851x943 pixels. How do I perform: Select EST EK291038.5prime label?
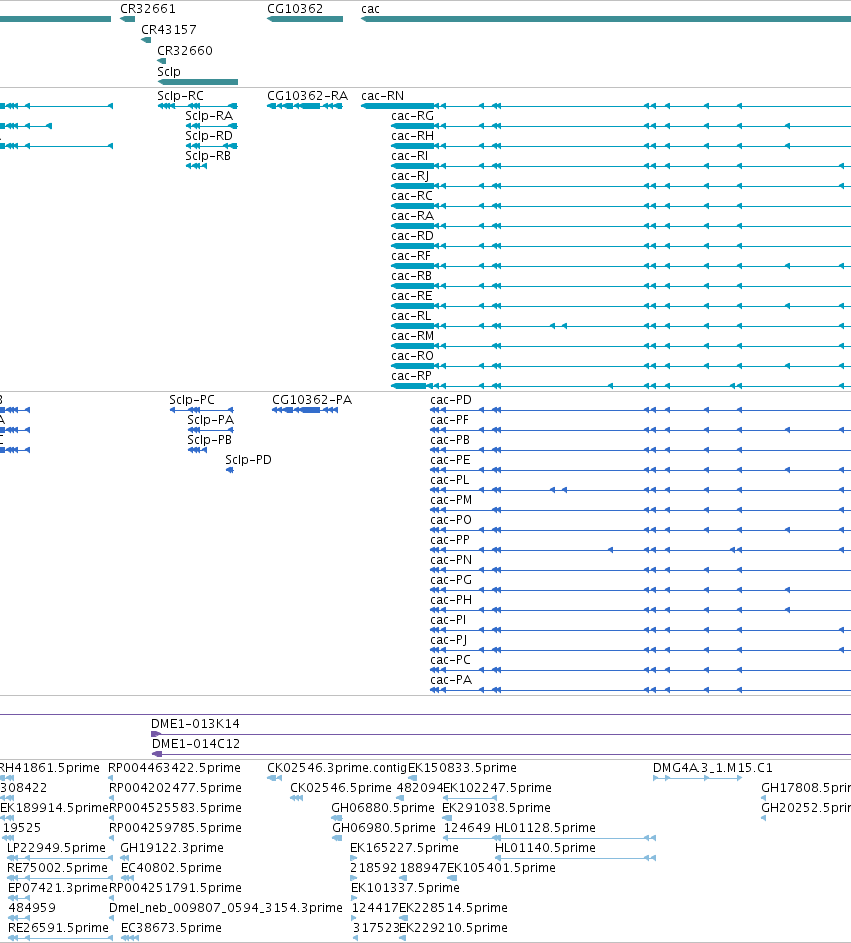pos(497,808)
